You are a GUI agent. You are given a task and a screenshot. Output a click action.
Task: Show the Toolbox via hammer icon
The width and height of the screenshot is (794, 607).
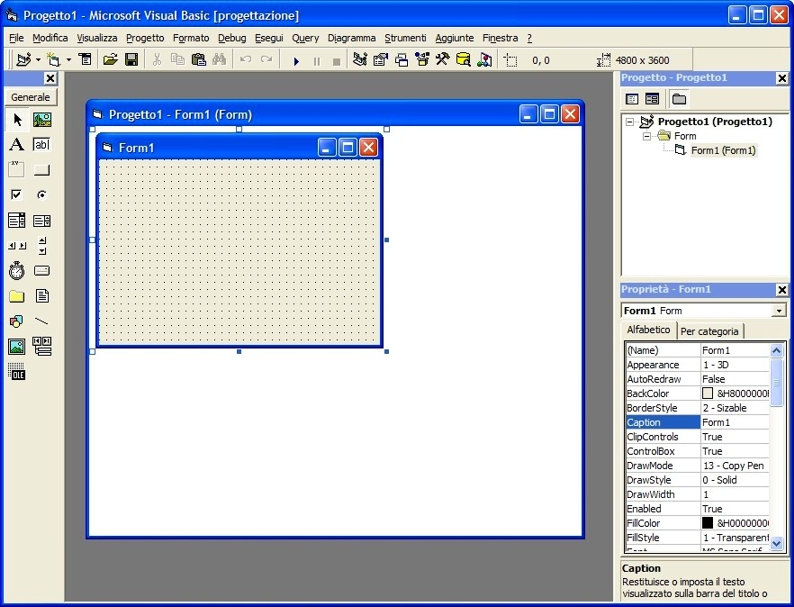click(442, 60)
